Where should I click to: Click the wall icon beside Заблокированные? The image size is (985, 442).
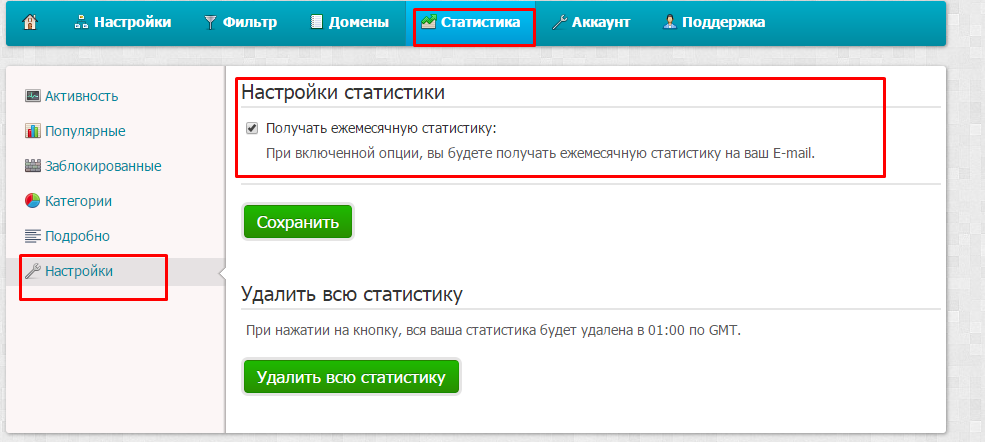click(x=33, y=166)
